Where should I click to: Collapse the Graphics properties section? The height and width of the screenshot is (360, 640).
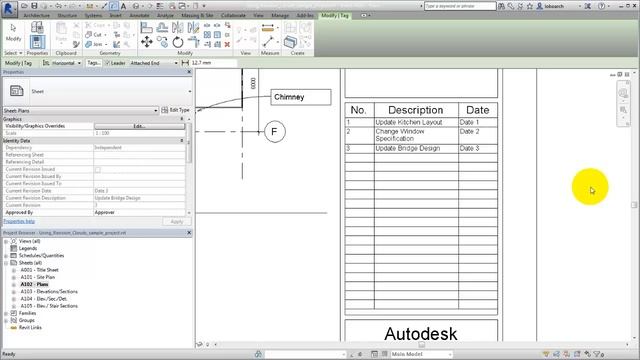tap(182, 119)
